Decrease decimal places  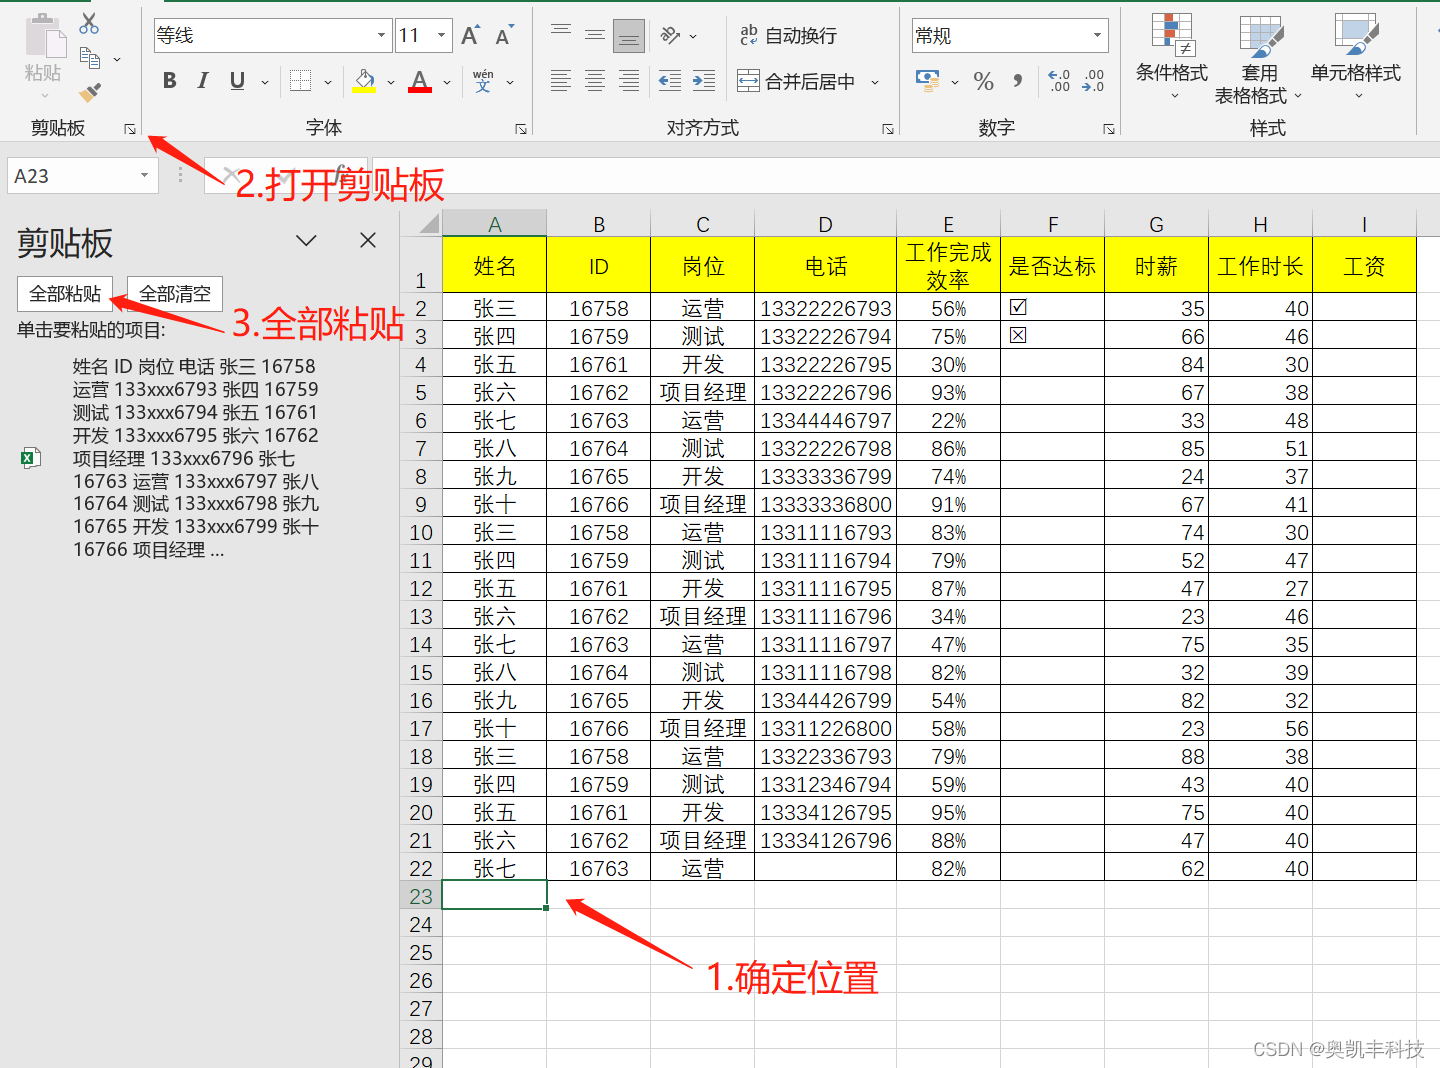(1093, 81)
